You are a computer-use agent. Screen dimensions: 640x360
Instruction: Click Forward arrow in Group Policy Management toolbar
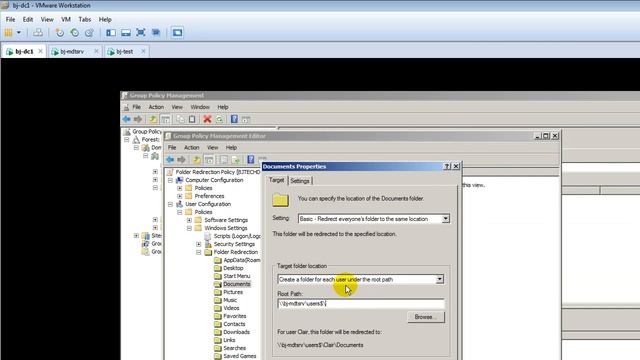coord(138,119)
